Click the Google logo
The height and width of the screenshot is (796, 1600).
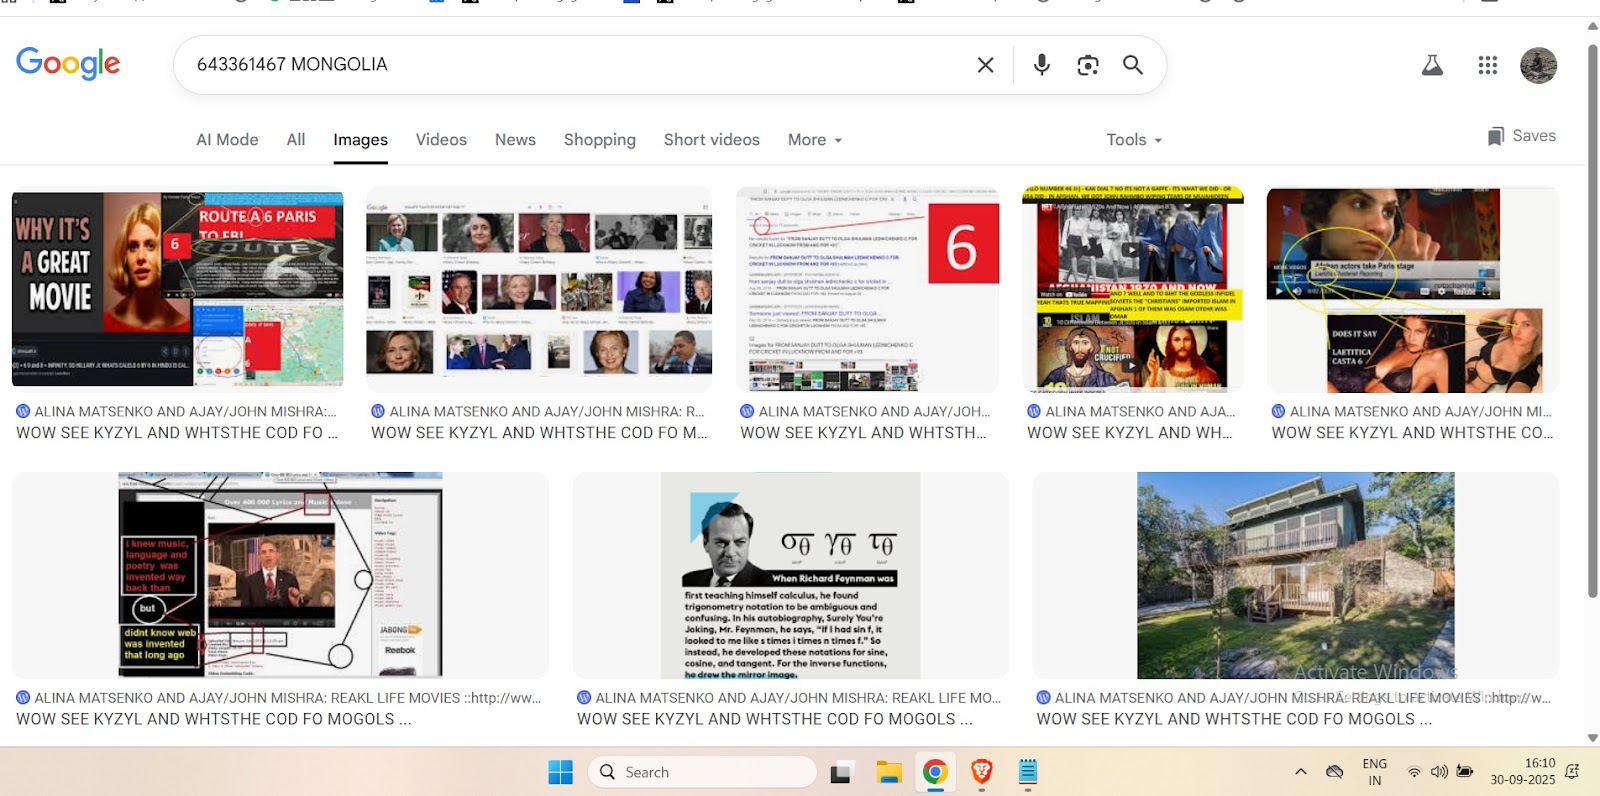pos(68,64)
